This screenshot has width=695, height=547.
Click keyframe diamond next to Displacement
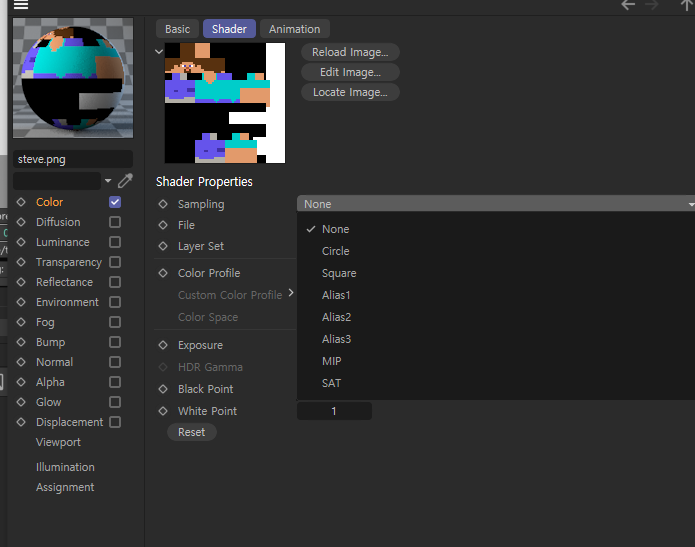[x=21, y=422]
